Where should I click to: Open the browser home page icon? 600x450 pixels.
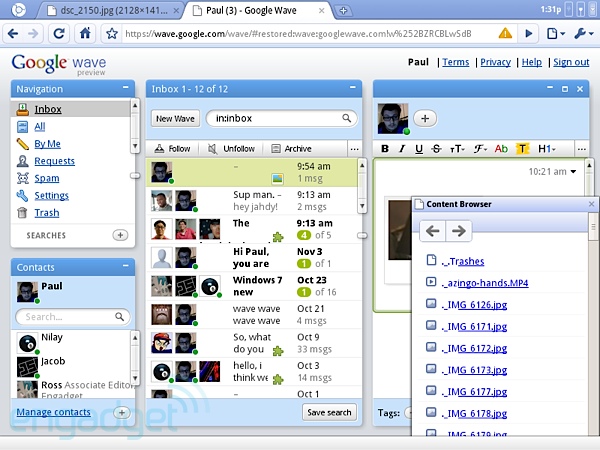85,33
